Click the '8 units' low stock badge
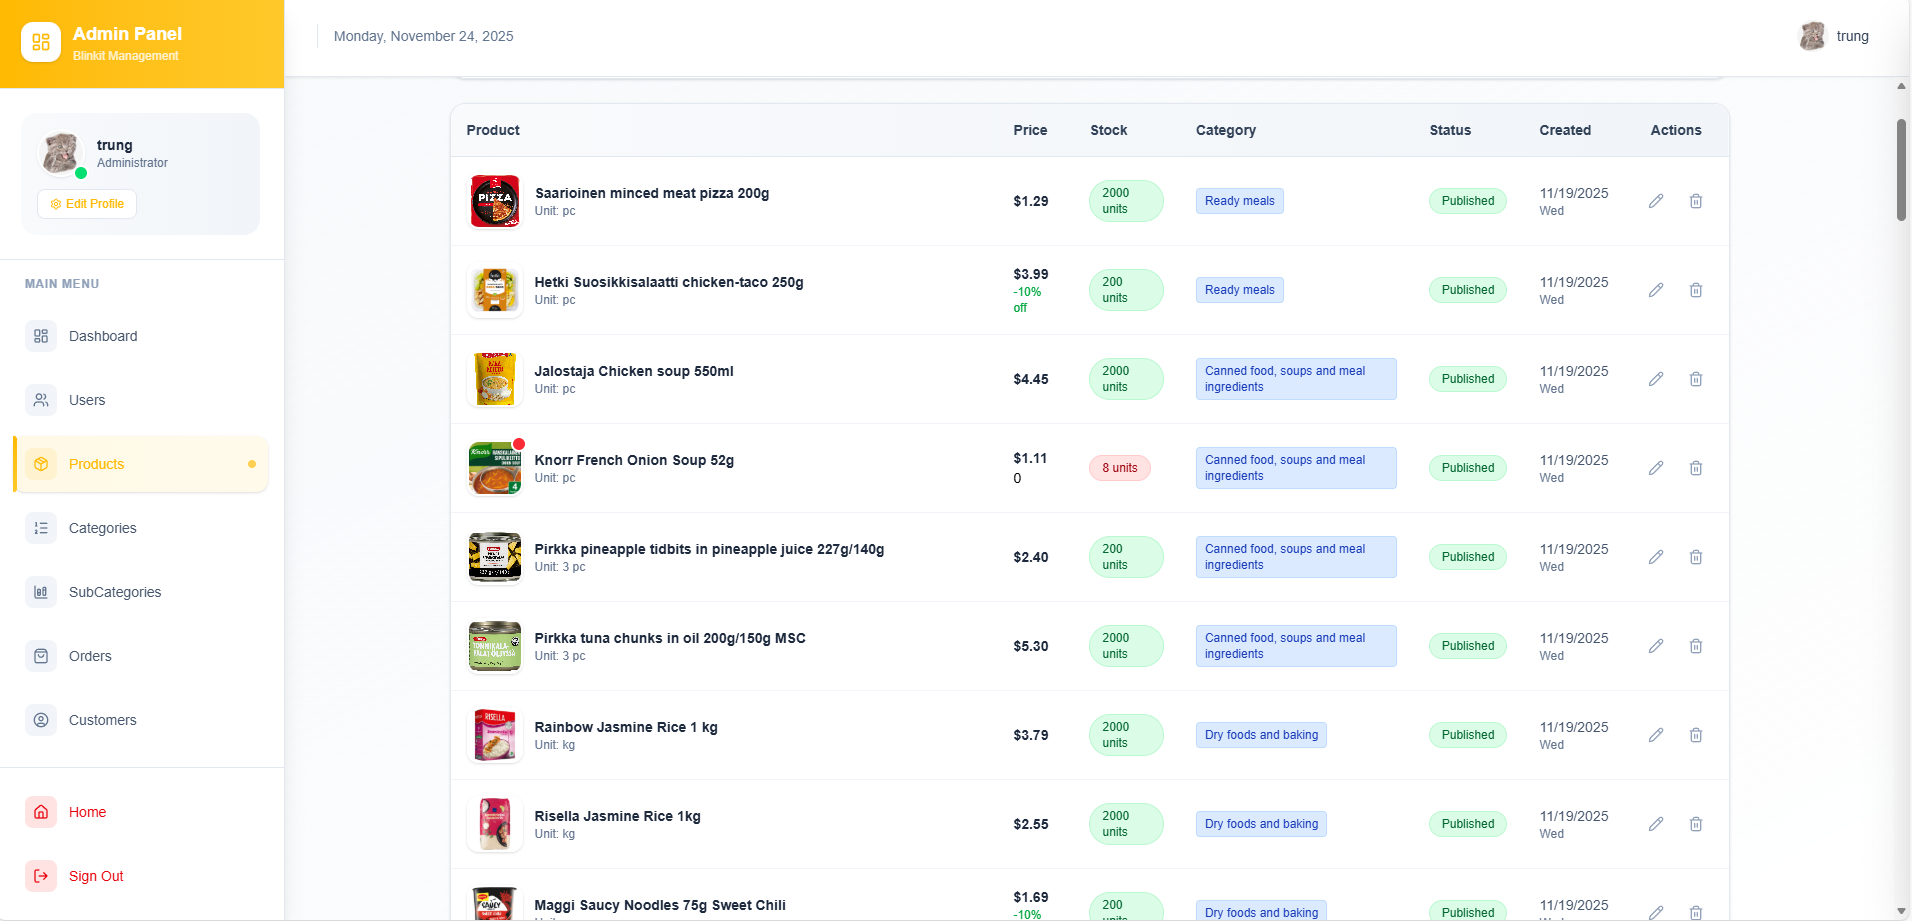Viewport: 1912px width, 921px height. pyautogui.click(x=1120, y=468)
